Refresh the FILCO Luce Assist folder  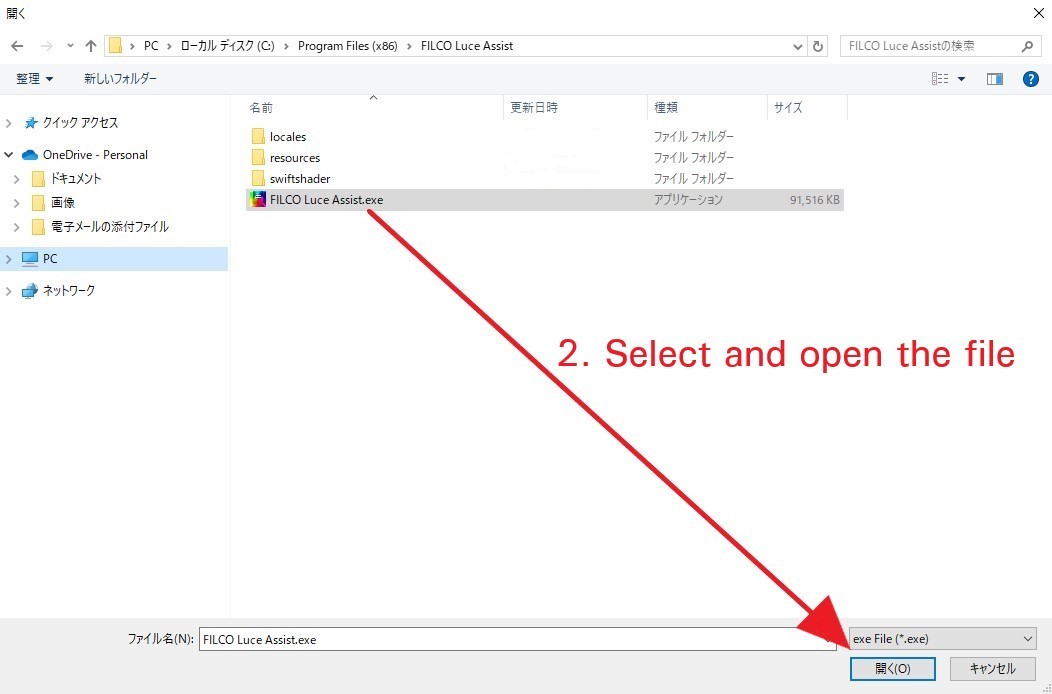coord(817,46)
